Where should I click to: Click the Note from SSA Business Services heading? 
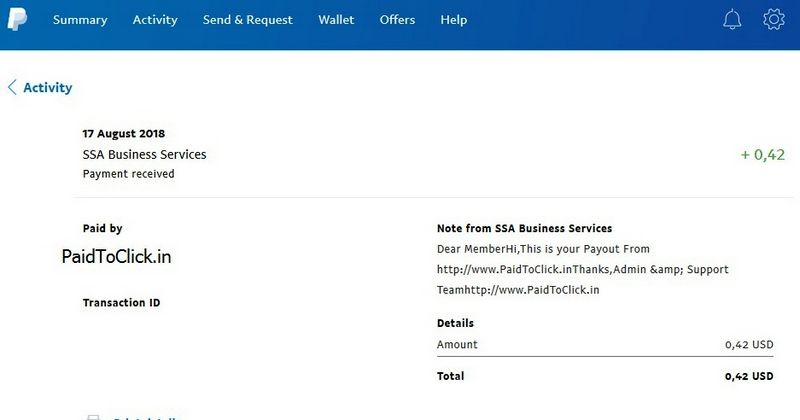pyautogui.click(x=524, y=229)
